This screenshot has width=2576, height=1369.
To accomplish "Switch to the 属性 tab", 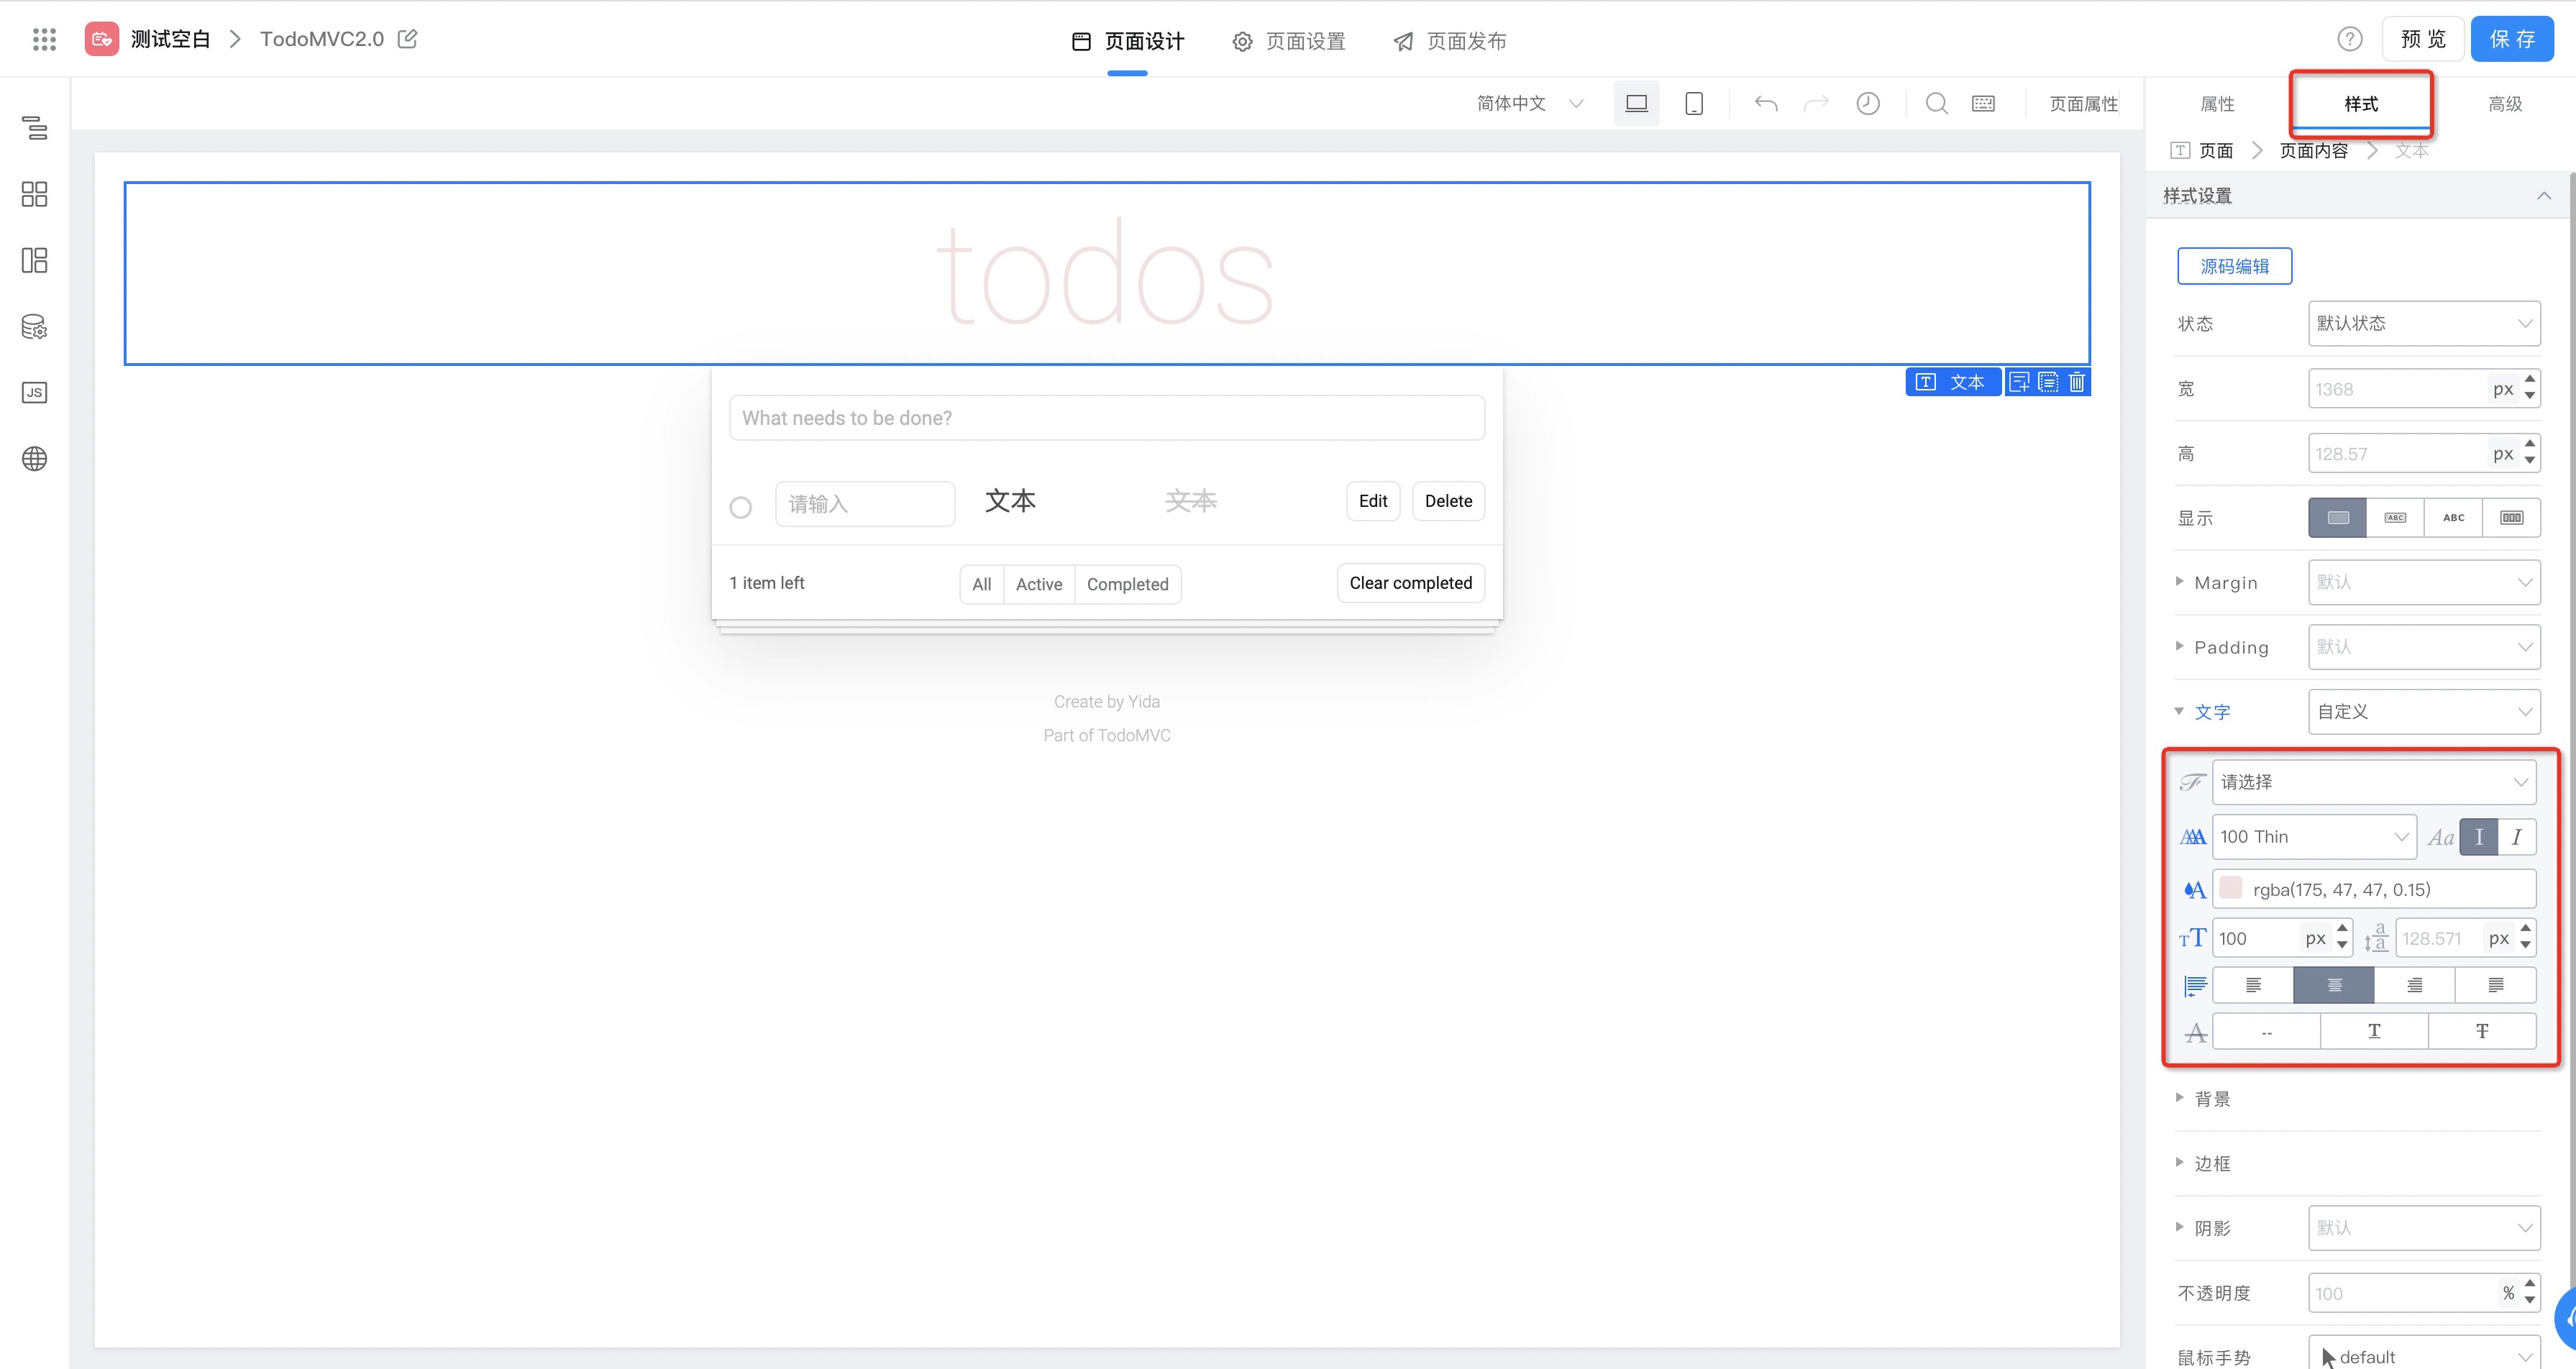I will point(2217,104).
